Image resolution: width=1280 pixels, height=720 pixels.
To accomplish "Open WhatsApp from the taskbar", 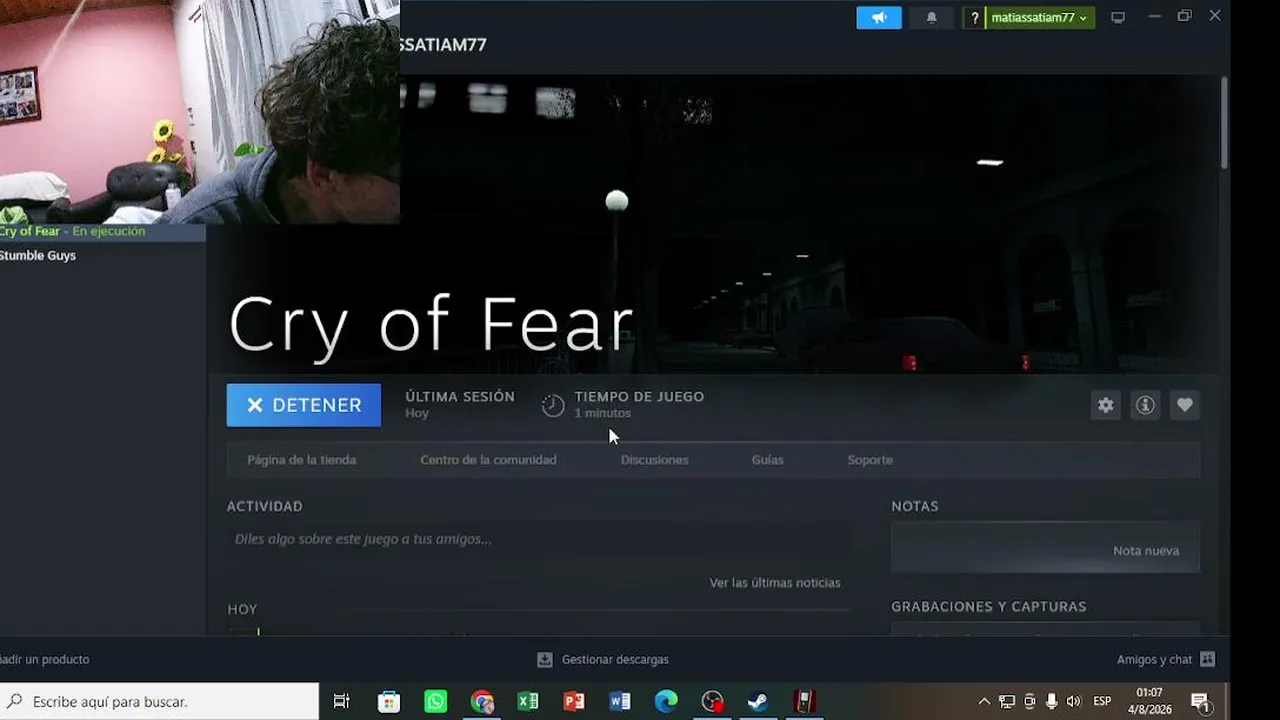I will click(435, 701).
